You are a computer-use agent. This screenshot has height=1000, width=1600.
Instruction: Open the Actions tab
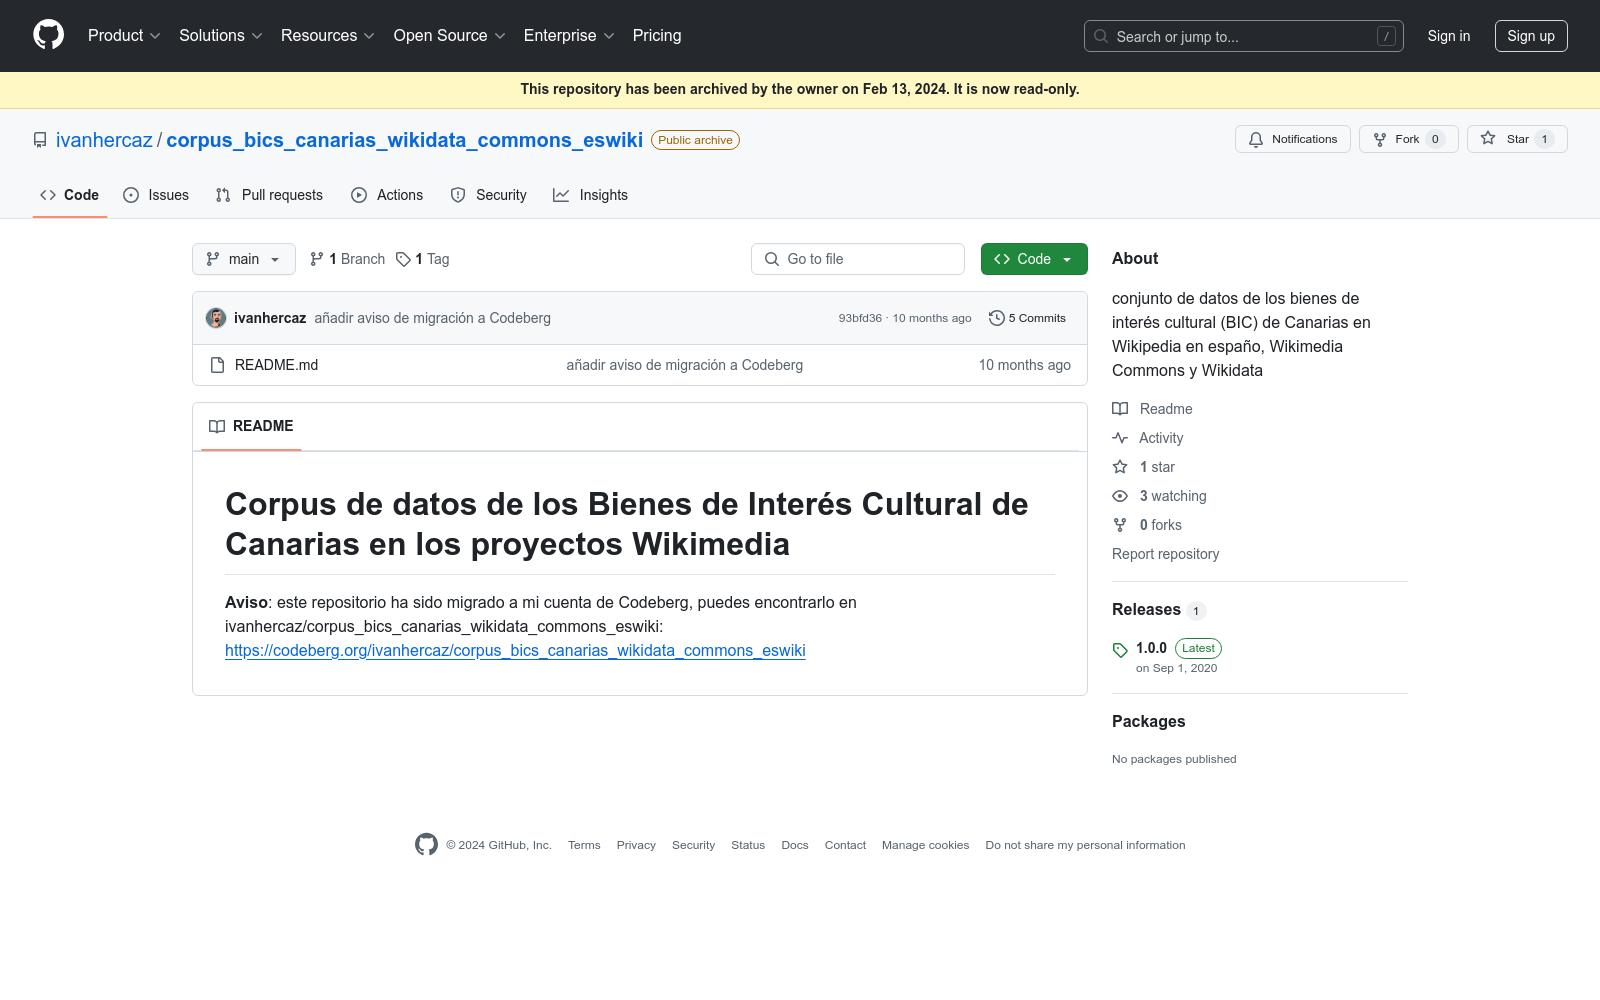(387, 195)
